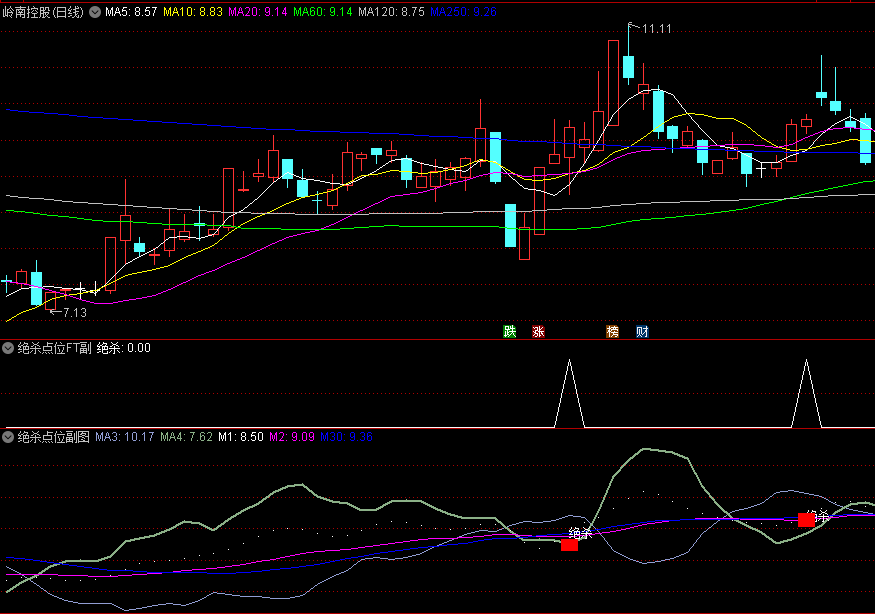
Task: Click the 7.13 low price marker
Action: pos(72,313)
